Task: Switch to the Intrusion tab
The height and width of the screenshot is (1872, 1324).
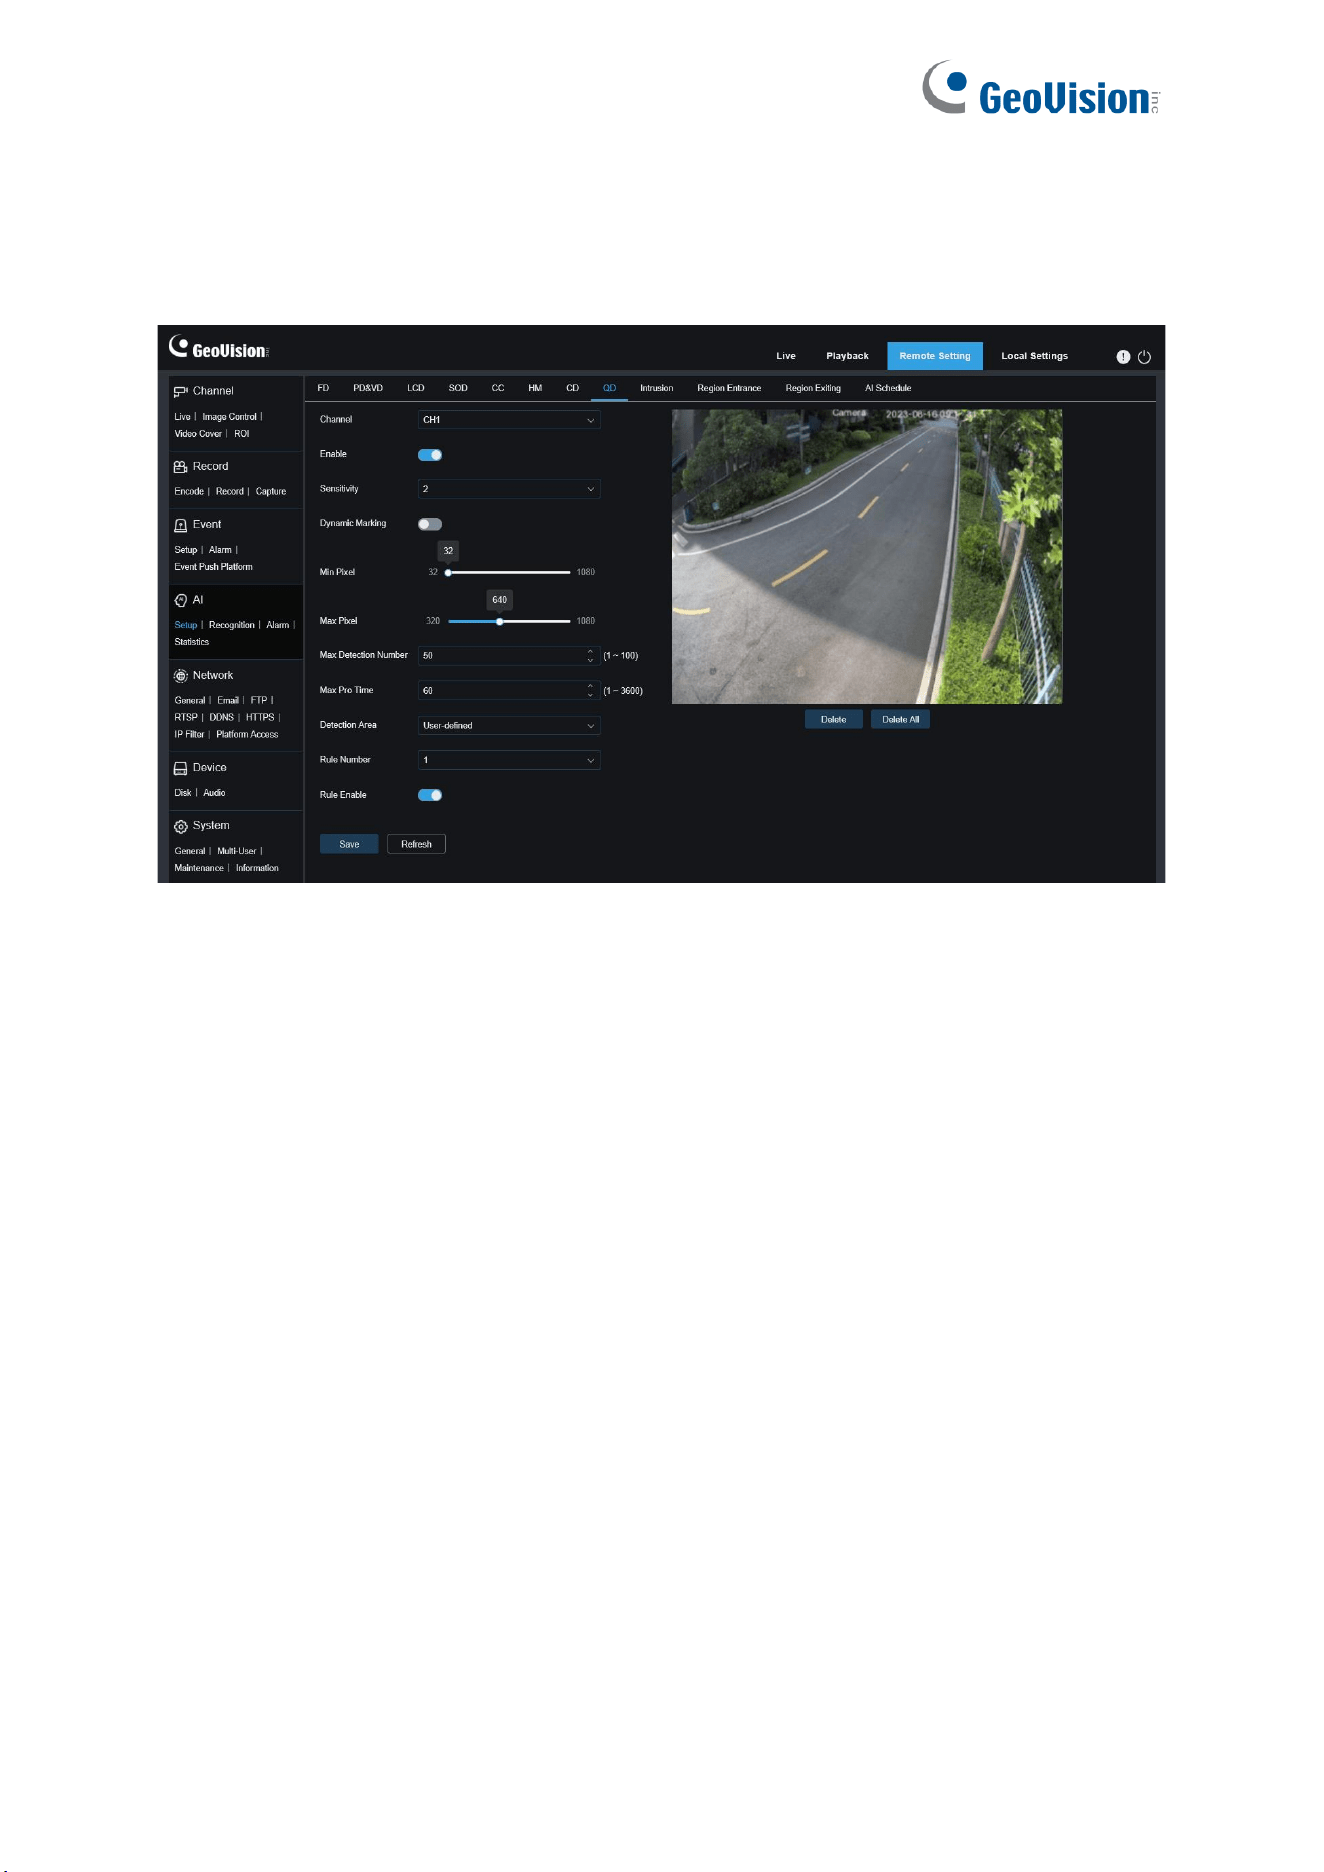Action: (x=657, y=388)
